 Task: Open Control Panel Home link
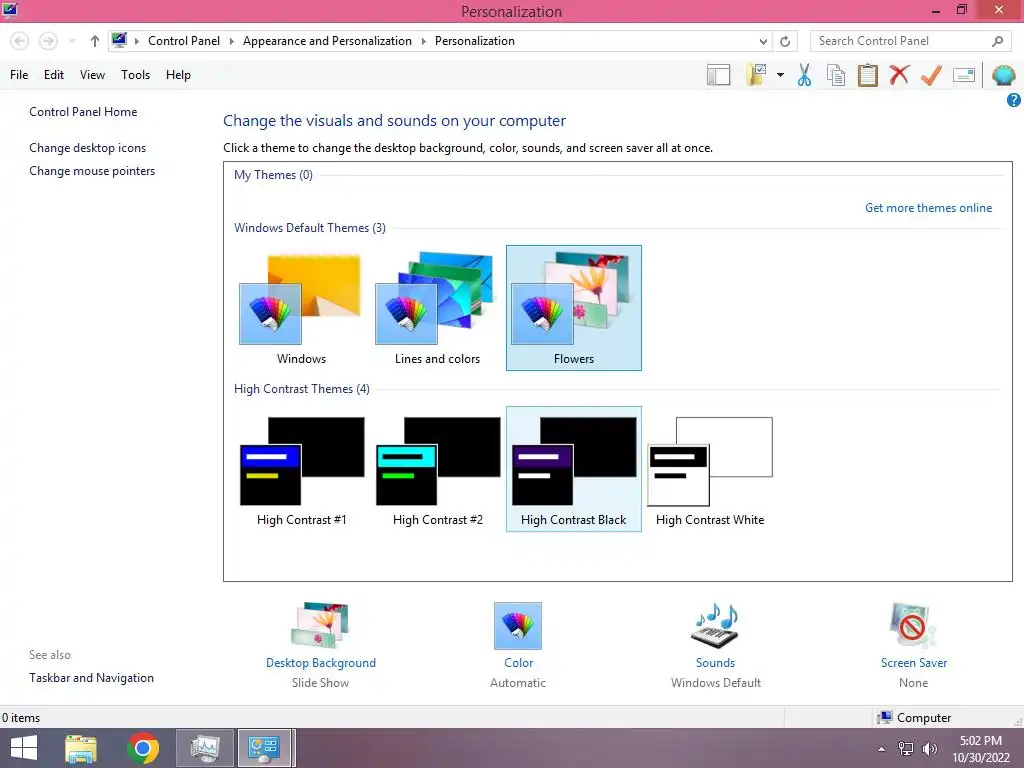[83, 112]
